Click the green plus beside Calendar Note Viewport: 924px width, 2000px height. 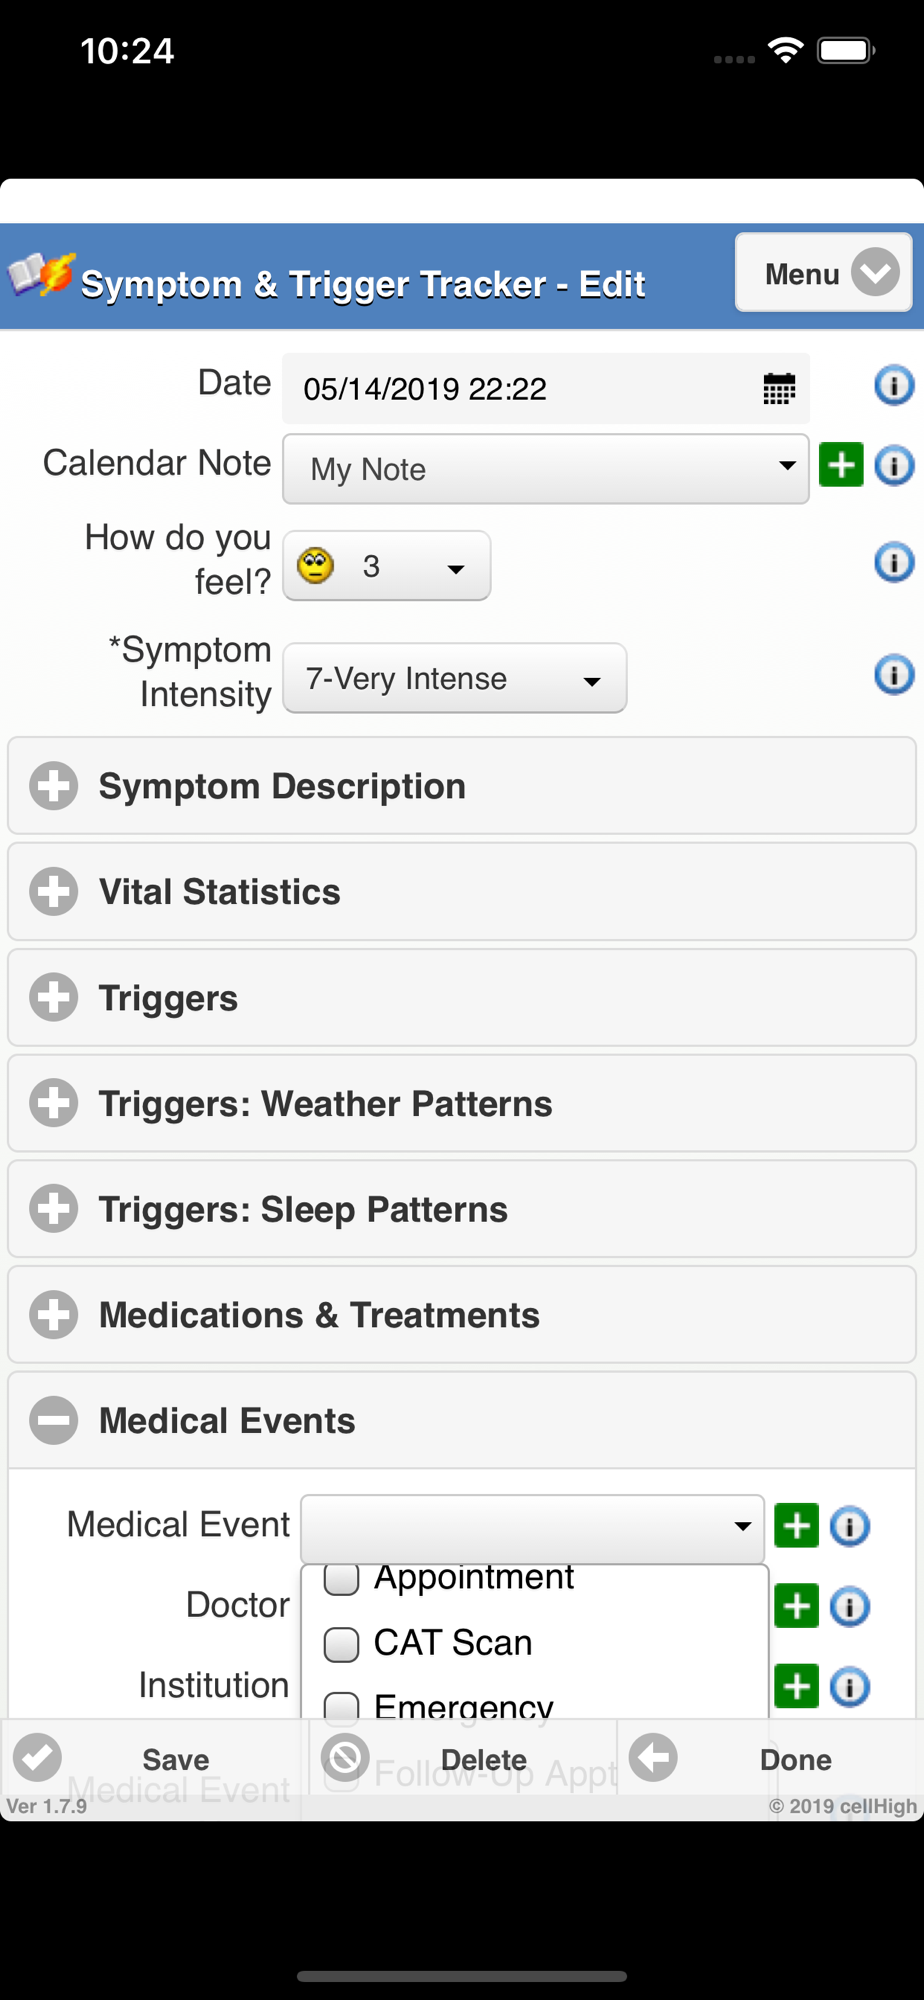841,465
